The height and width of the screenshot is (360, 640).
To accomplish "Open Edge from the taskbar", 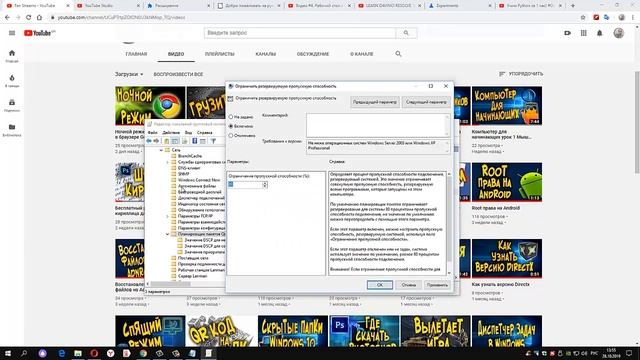I will (x=62, y=353).
